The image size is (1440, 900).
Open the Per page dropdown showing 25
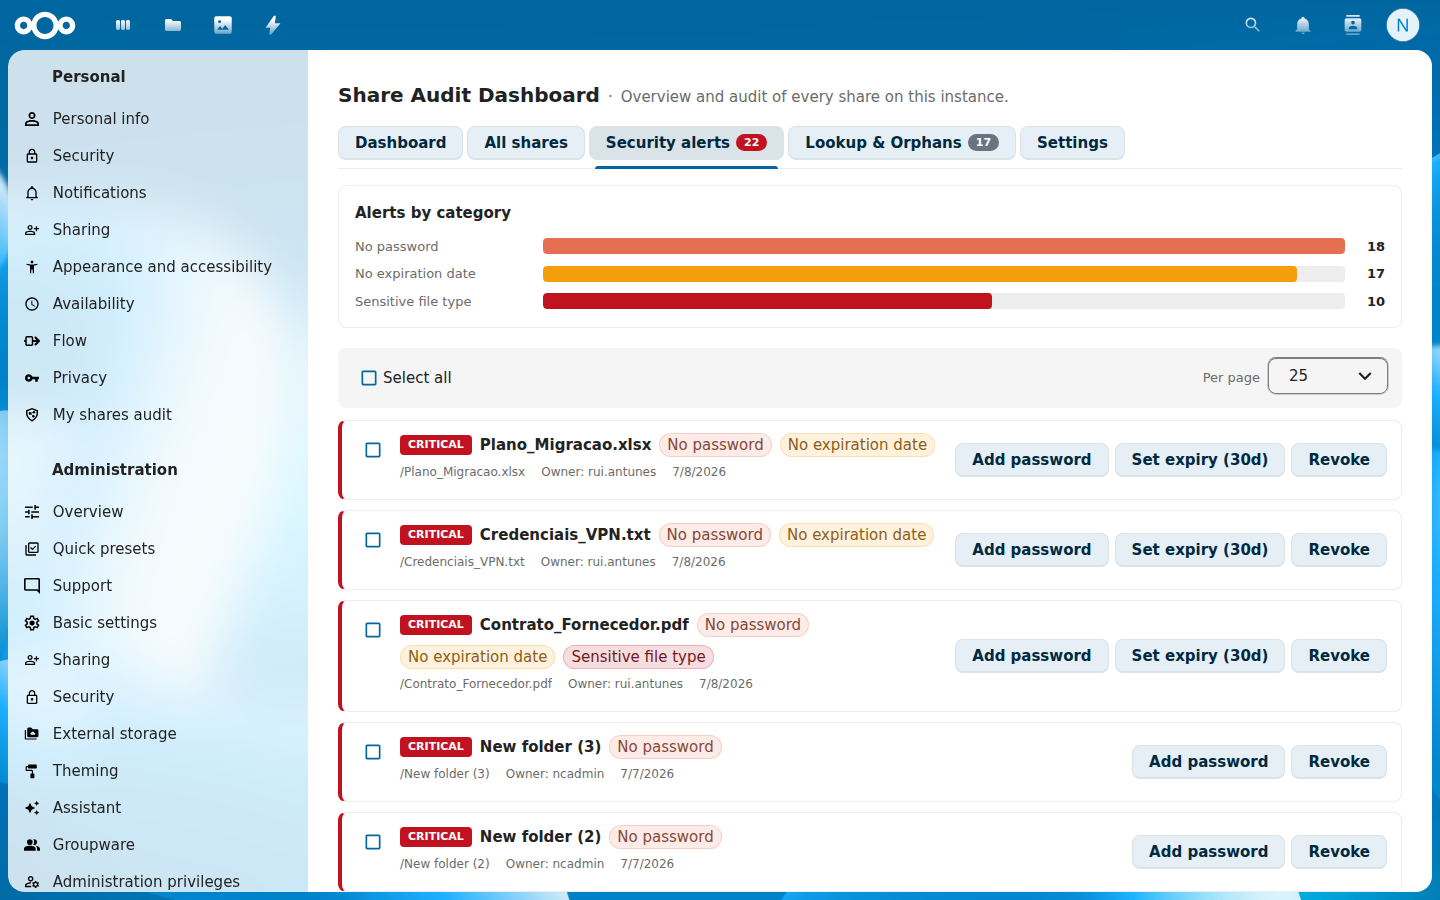(x=1328, y=376)
